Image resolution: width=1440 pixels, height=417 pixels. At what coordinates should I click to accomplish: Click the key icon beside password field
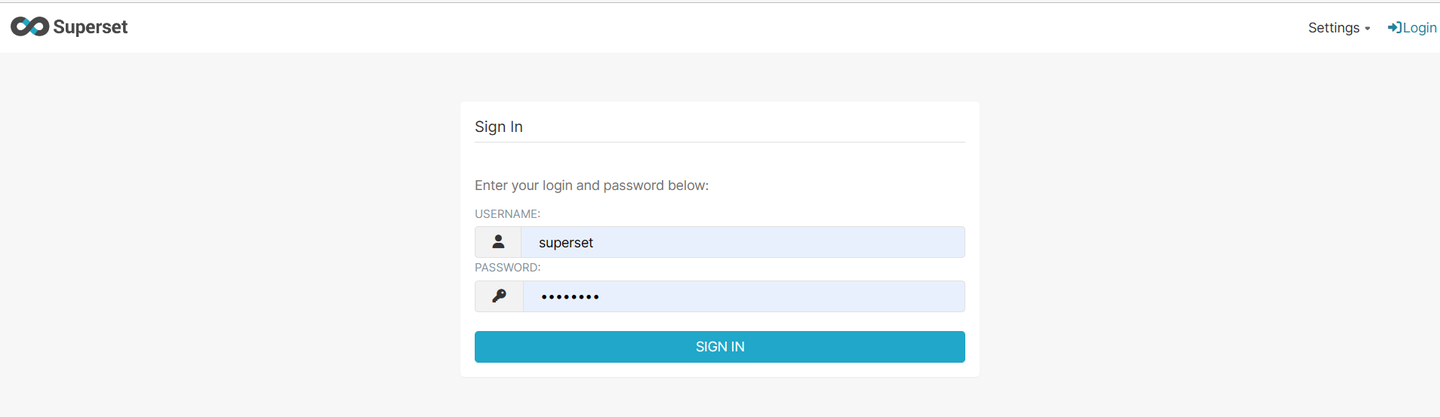[x=499, y=296]
